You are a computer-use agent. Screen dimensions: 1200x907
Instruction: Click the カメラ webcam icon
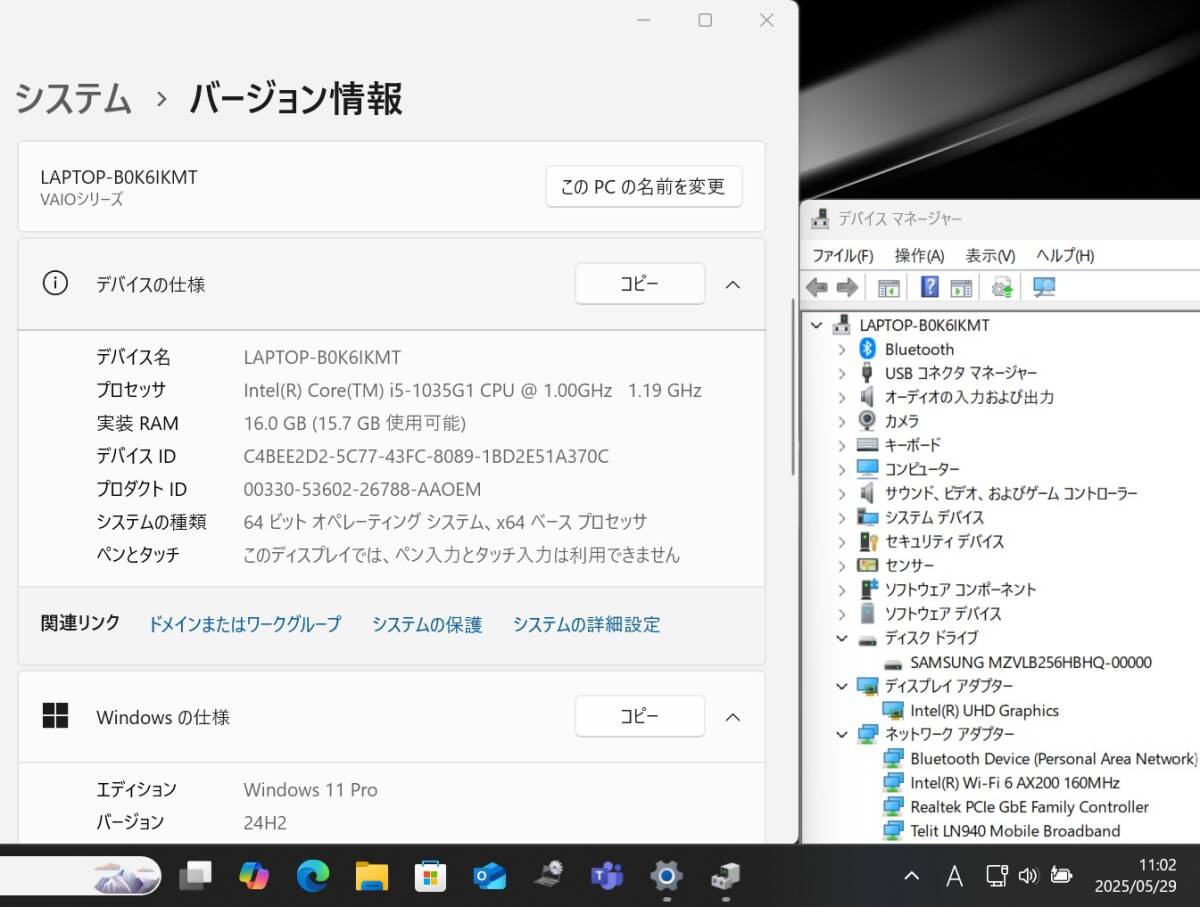867,421
